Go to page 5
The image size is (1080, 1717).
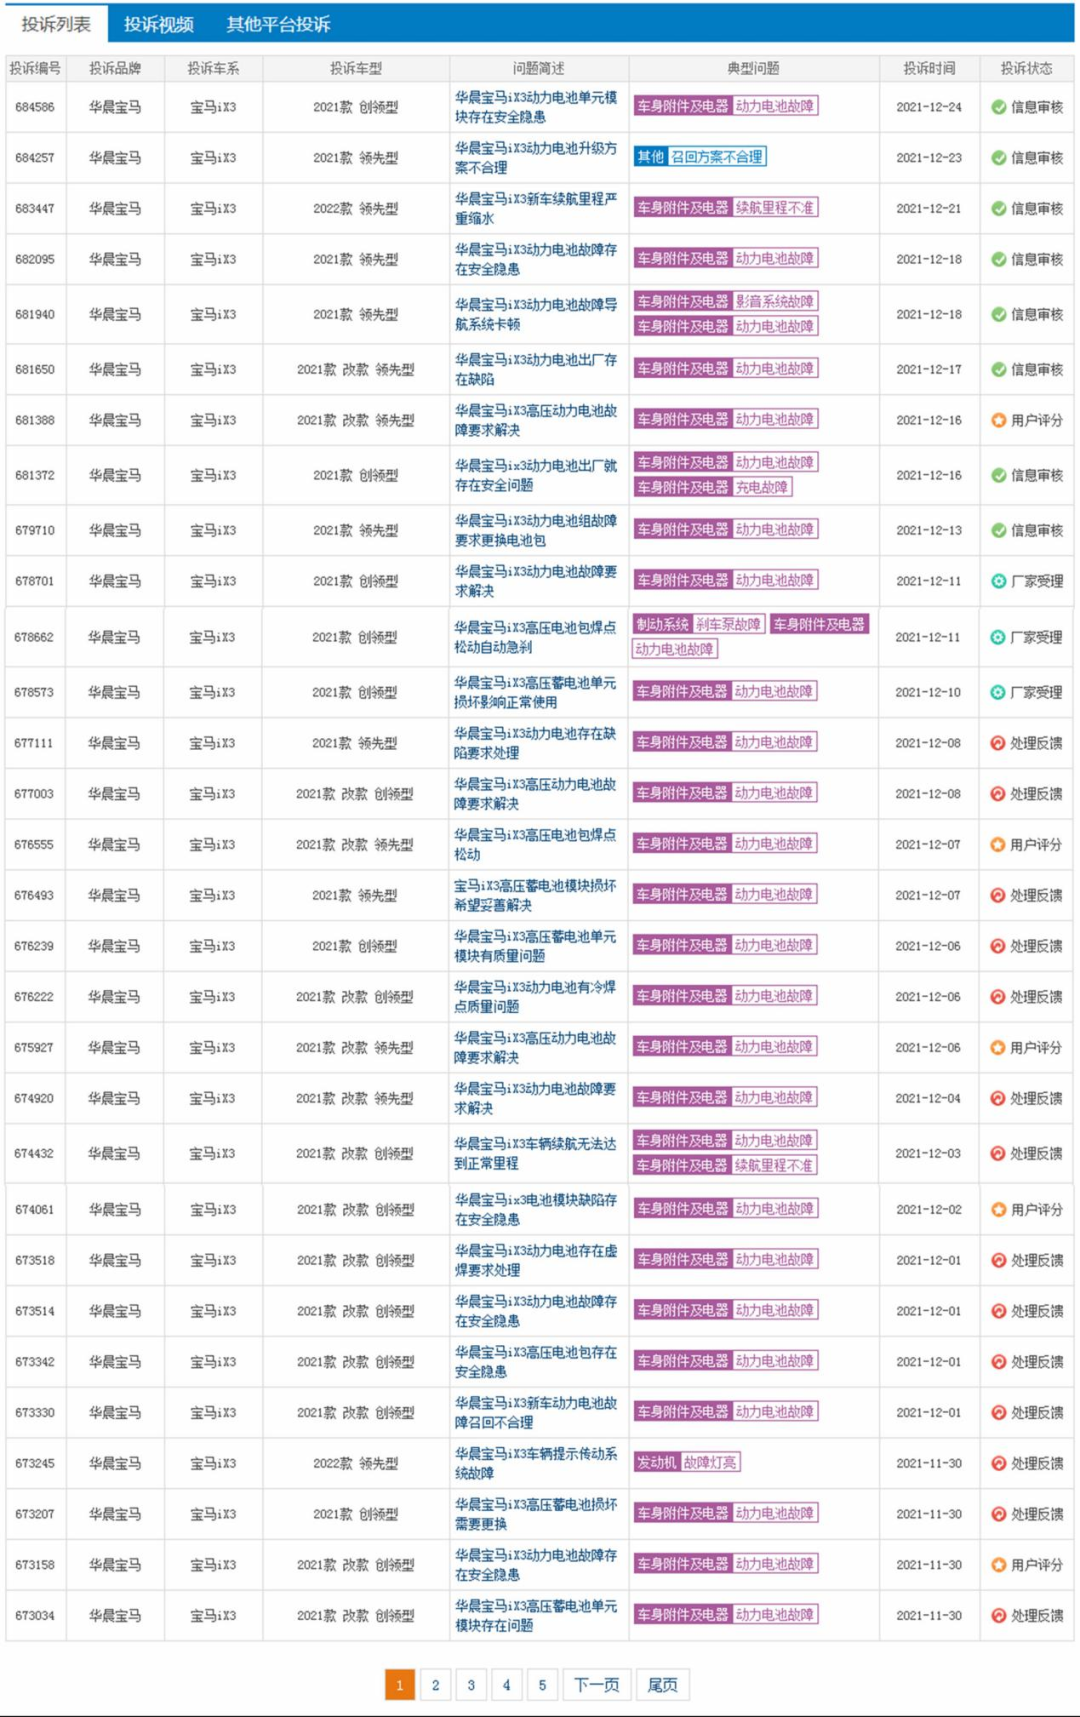click(542, 1685)
